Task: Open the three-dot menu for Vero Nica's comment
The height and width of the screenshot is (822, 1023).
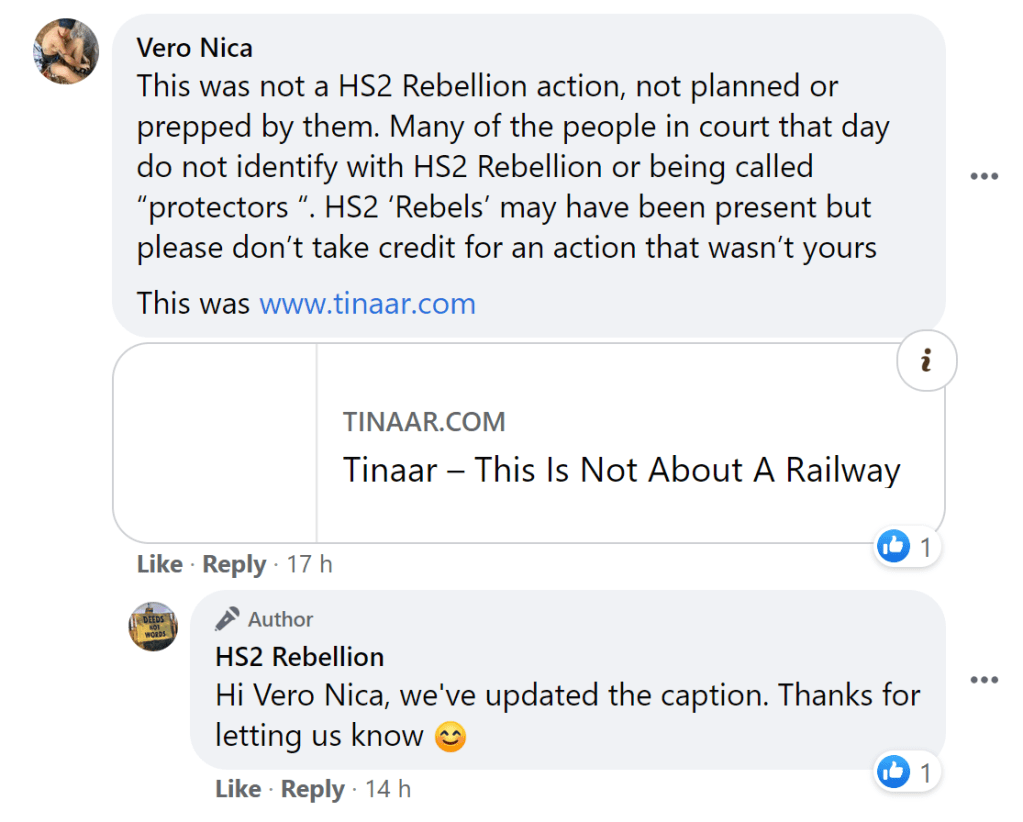Action: tap(984, 177)
